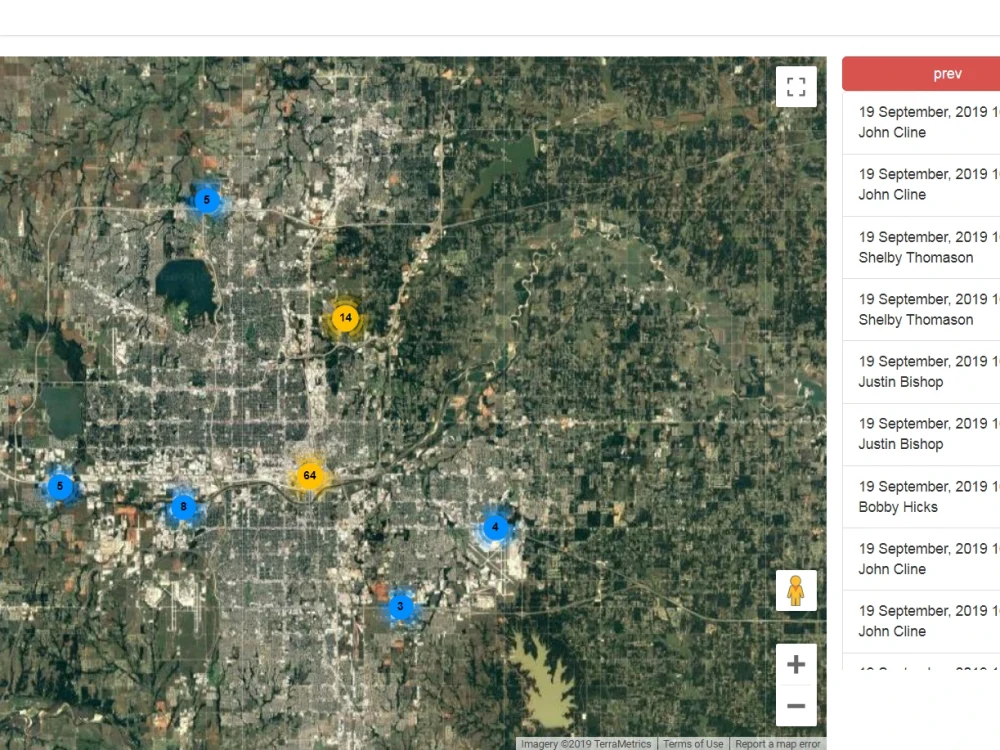Open the northern cluster marked 5

207,200
